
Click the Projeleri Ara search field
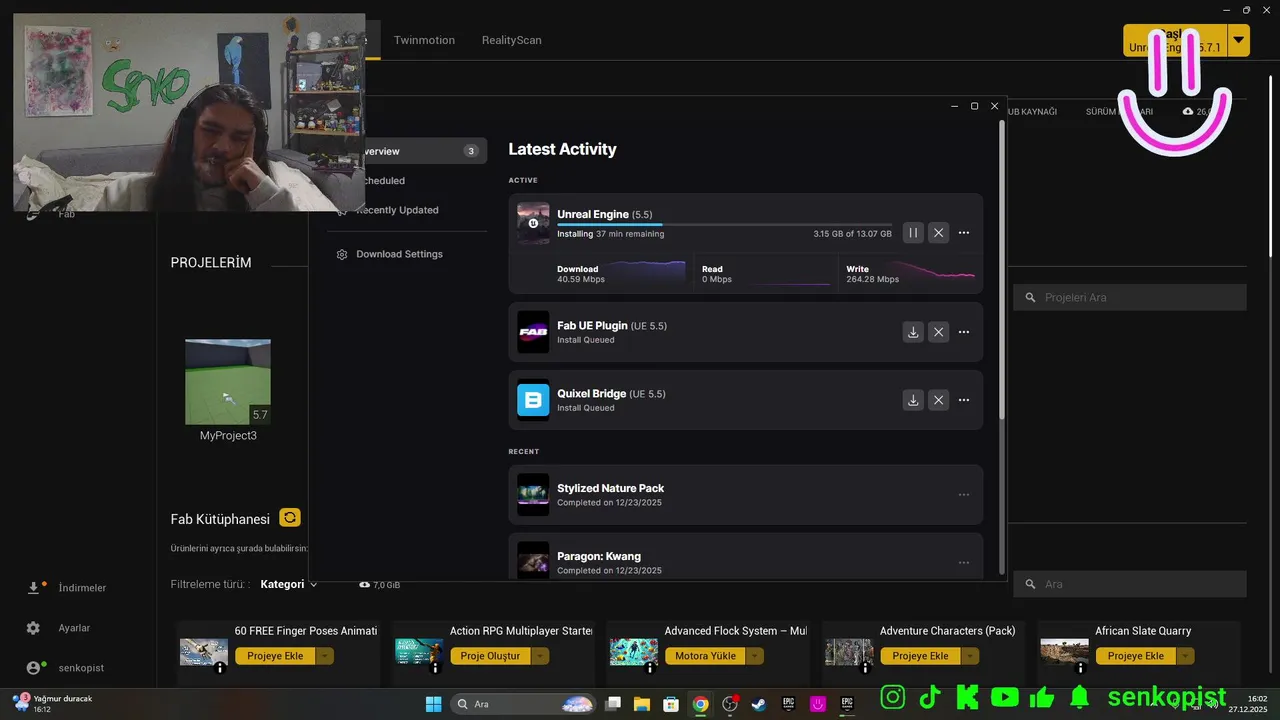[1130, 297]
